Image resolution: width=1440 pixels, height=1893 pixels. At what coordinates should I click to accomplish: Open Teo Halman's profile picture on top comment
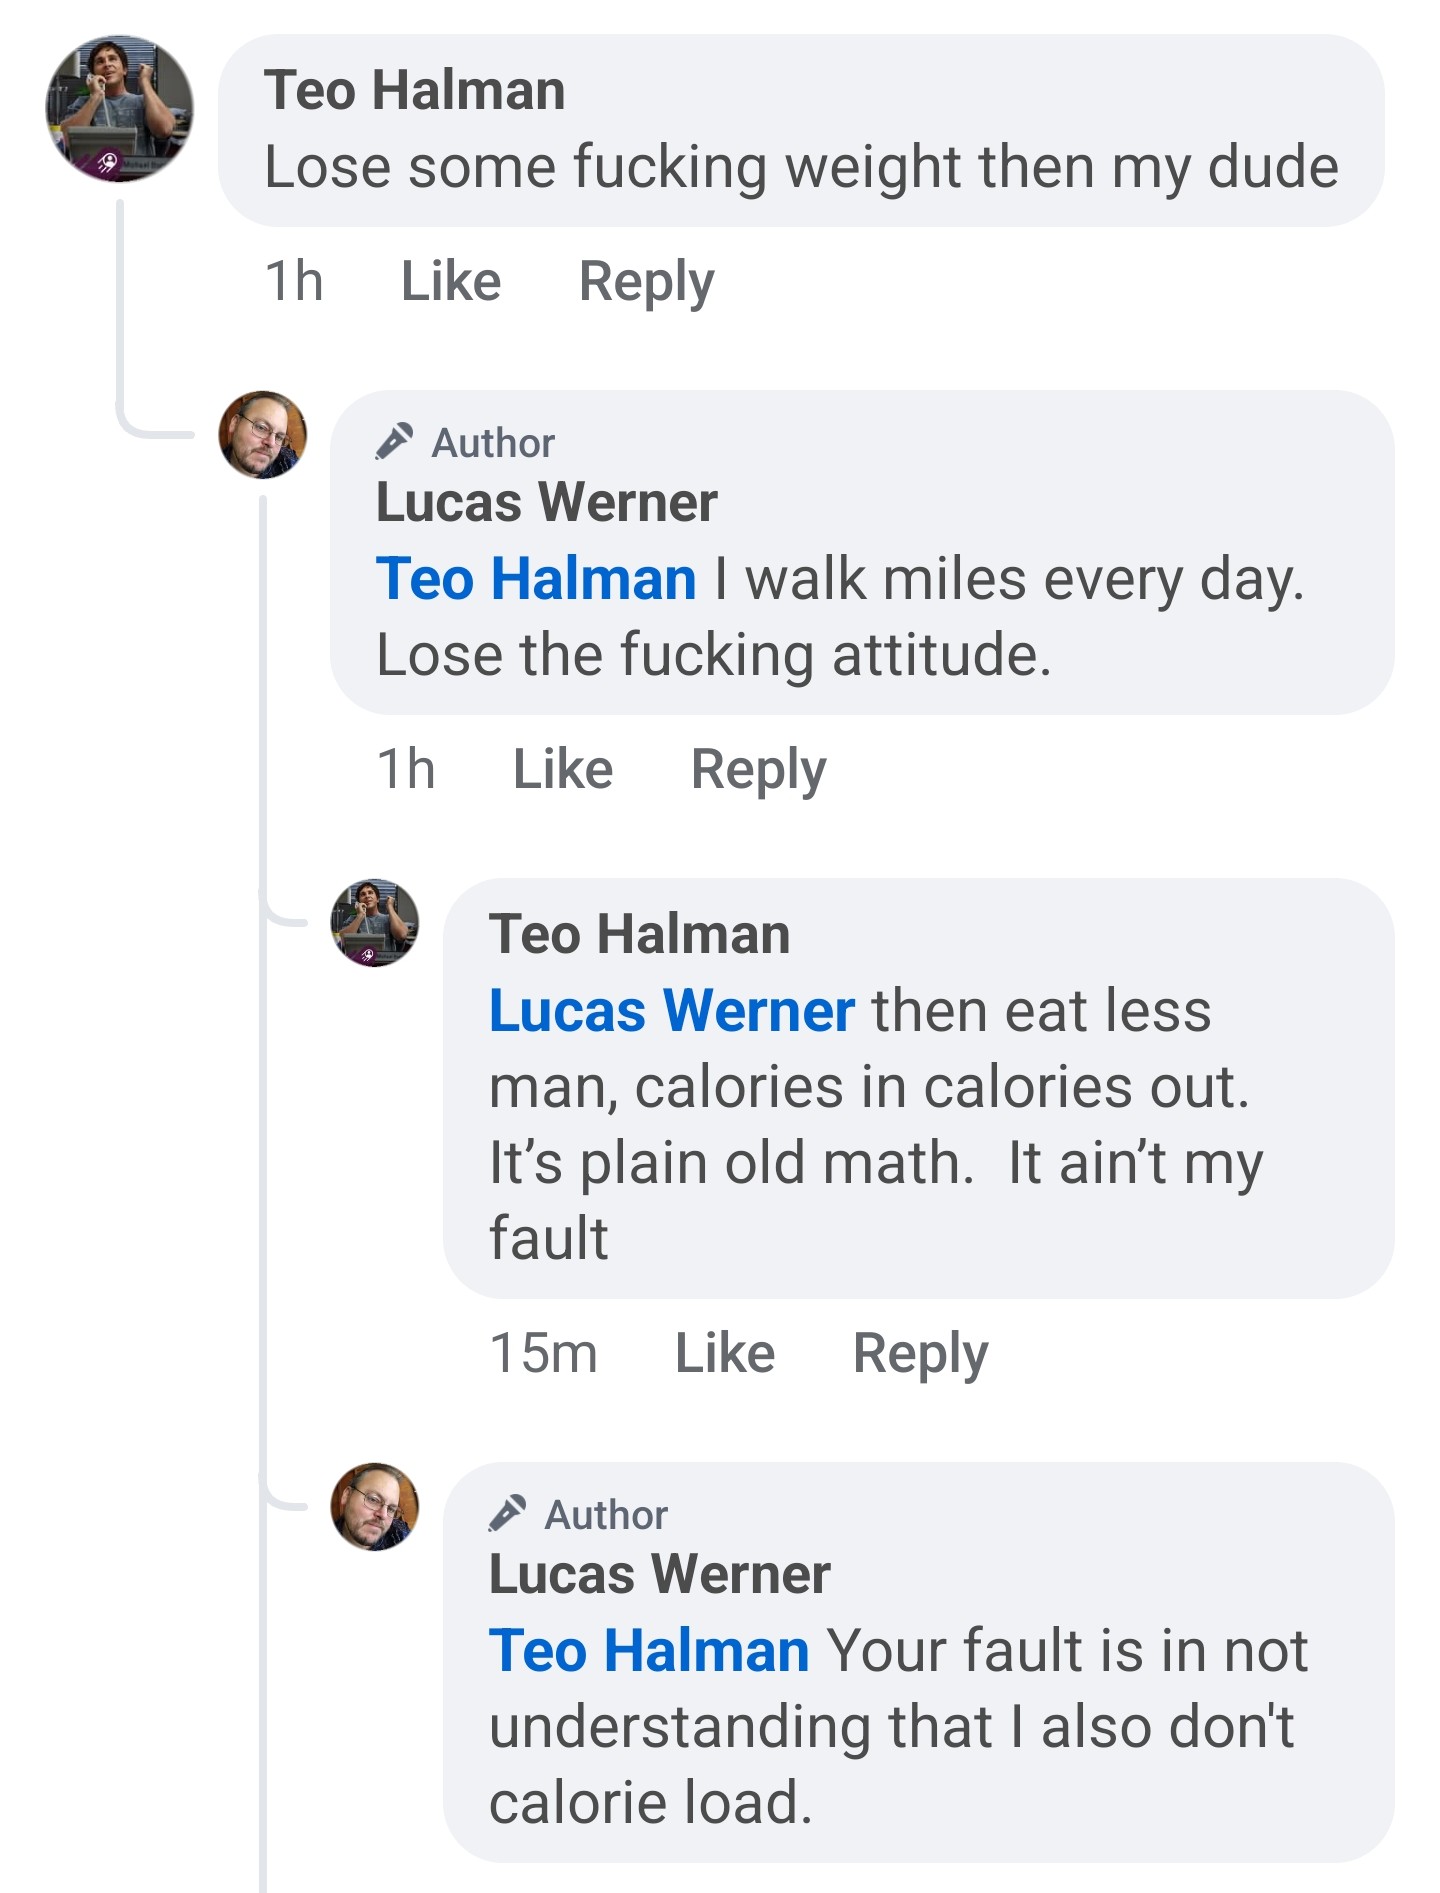119,109
